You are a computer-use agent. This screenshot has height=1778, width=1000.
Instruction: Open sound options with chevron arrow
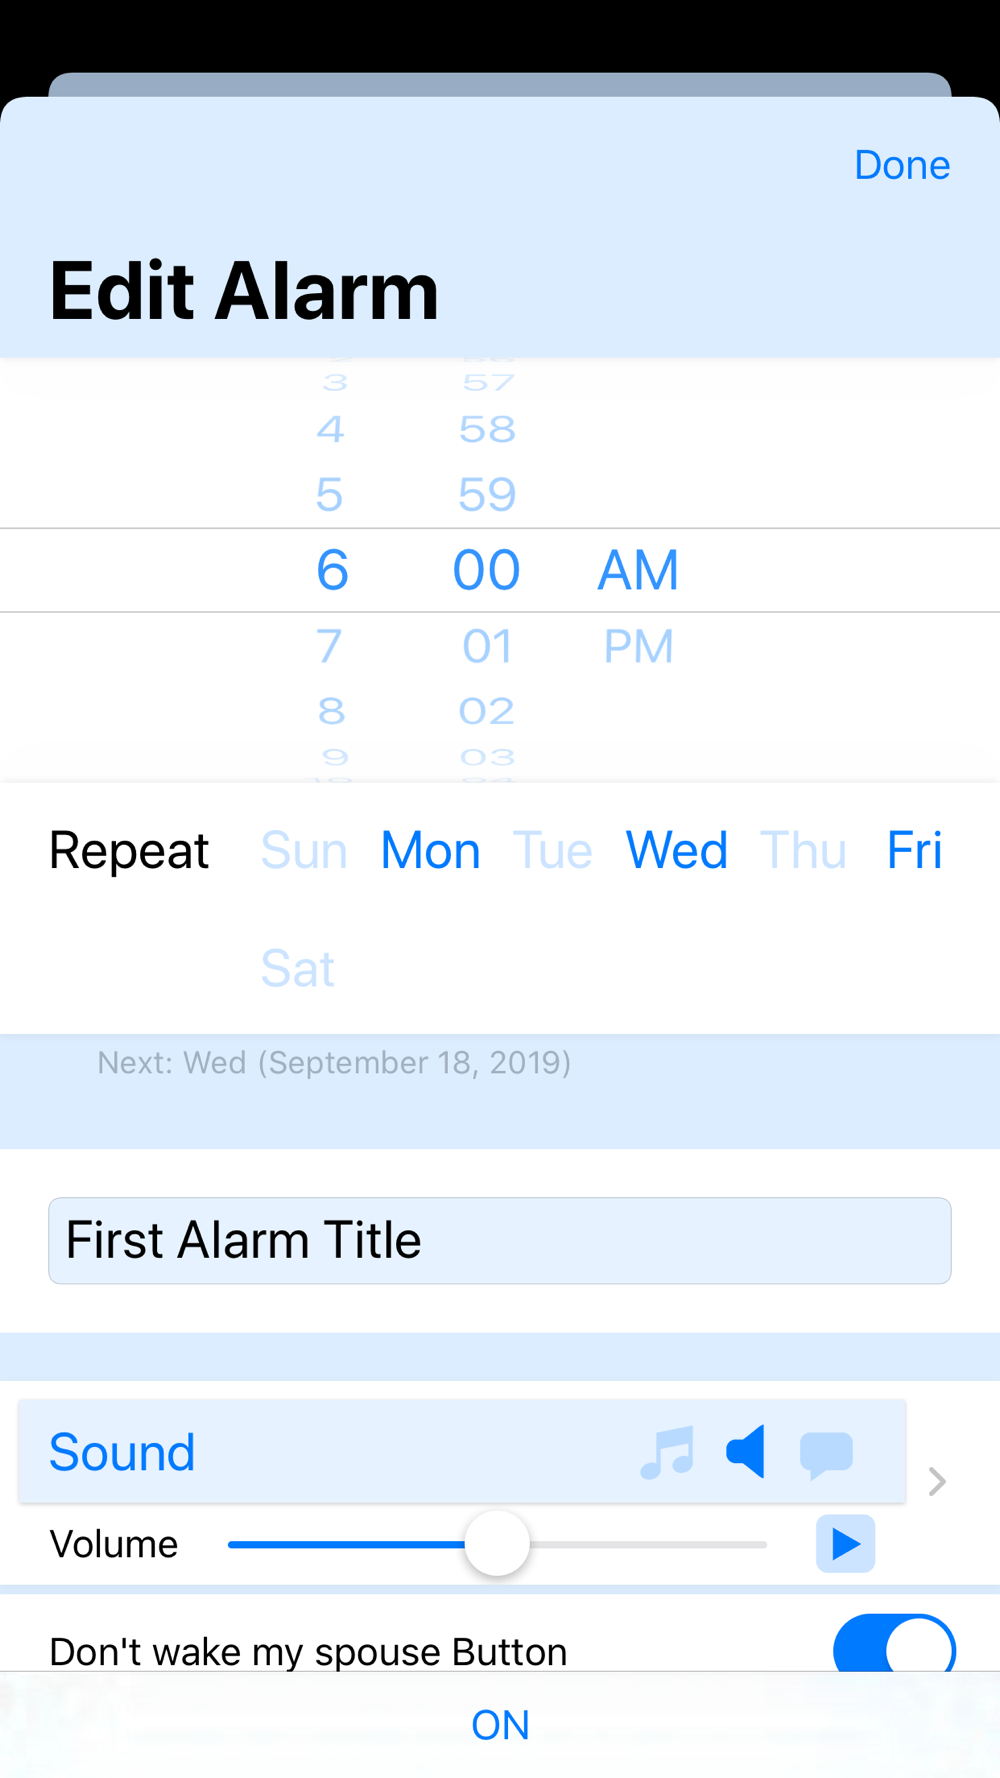(x=937, y=1481)
